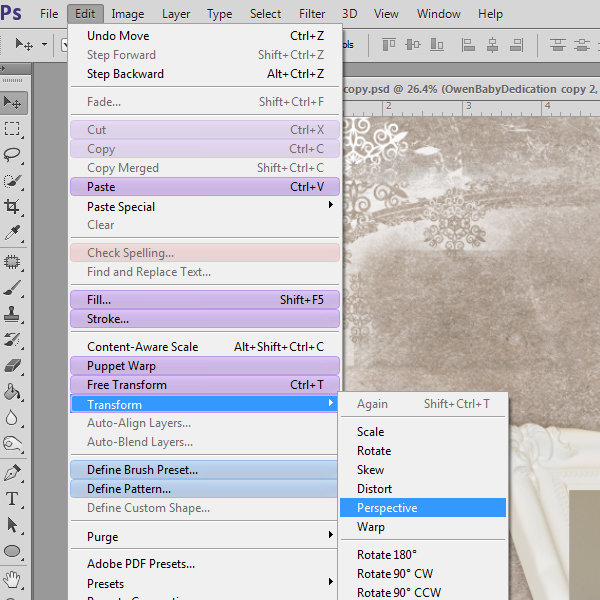Select the Dodge tool
Screen dimensions: 600x600
click(x=12, y=443)
